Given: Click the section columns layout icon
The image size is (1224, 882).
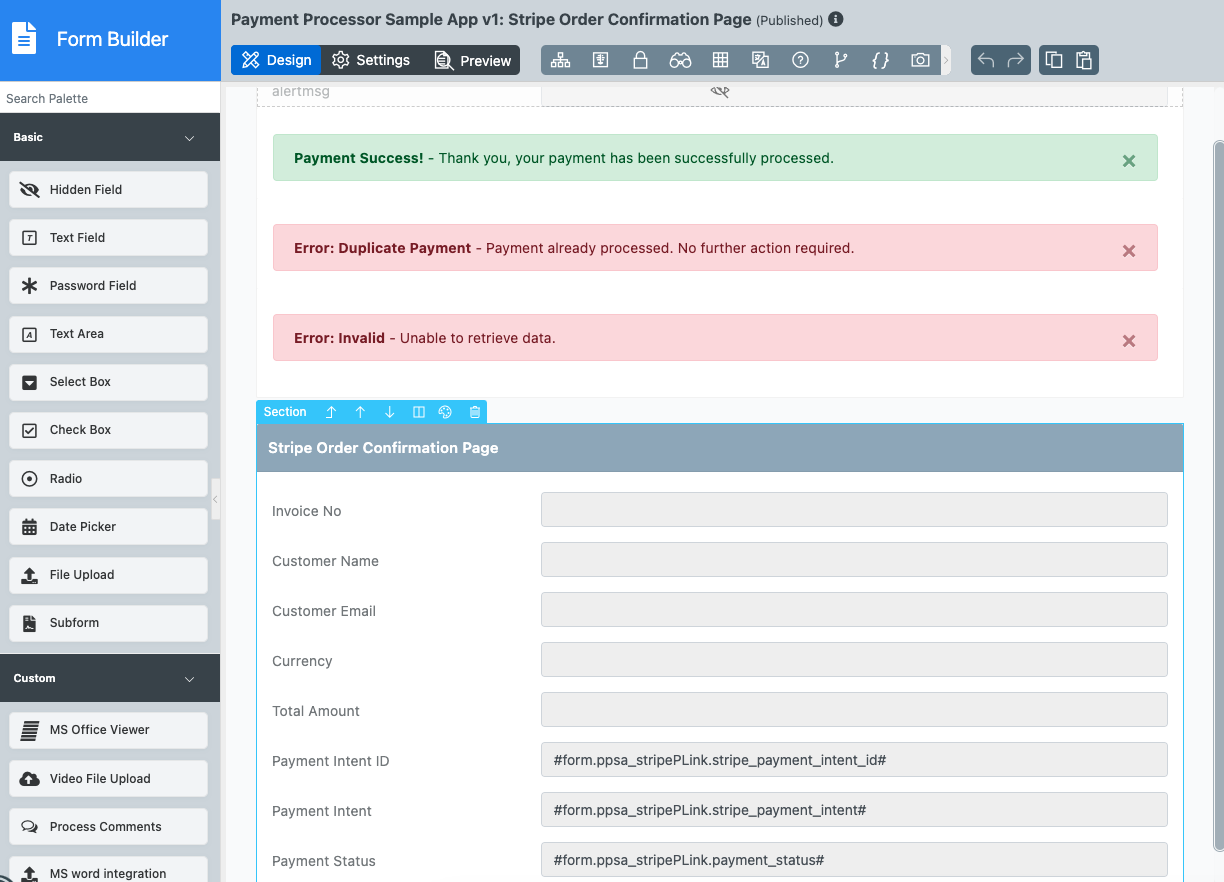Looking at the screenshot, I should coord(418,412).
